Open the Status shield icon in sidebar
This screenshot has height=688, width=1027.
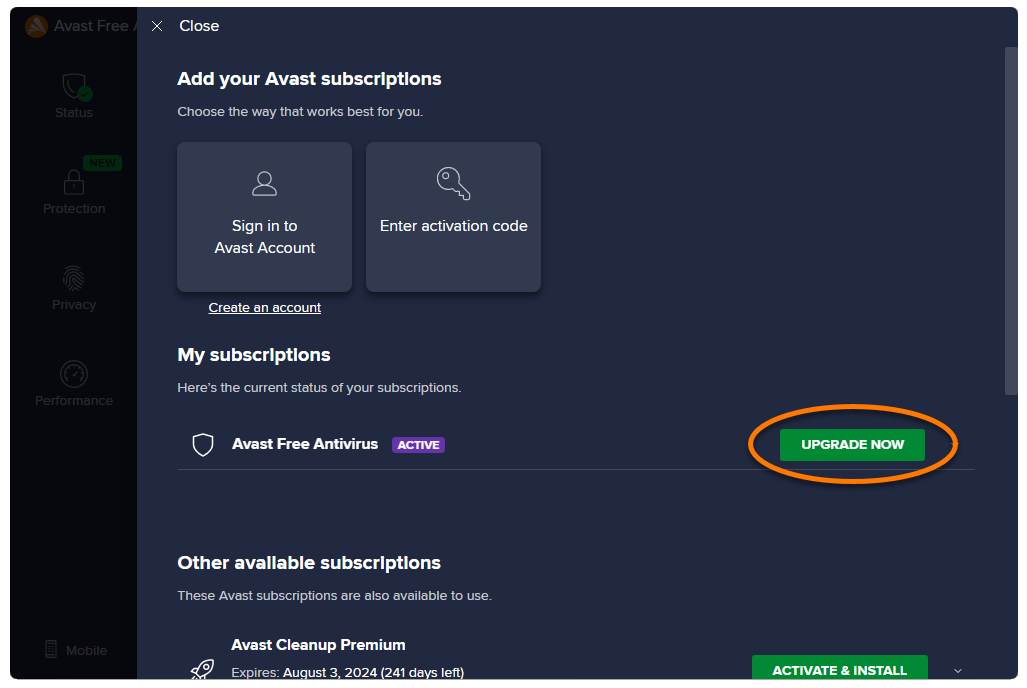click(x=75, y=86)
